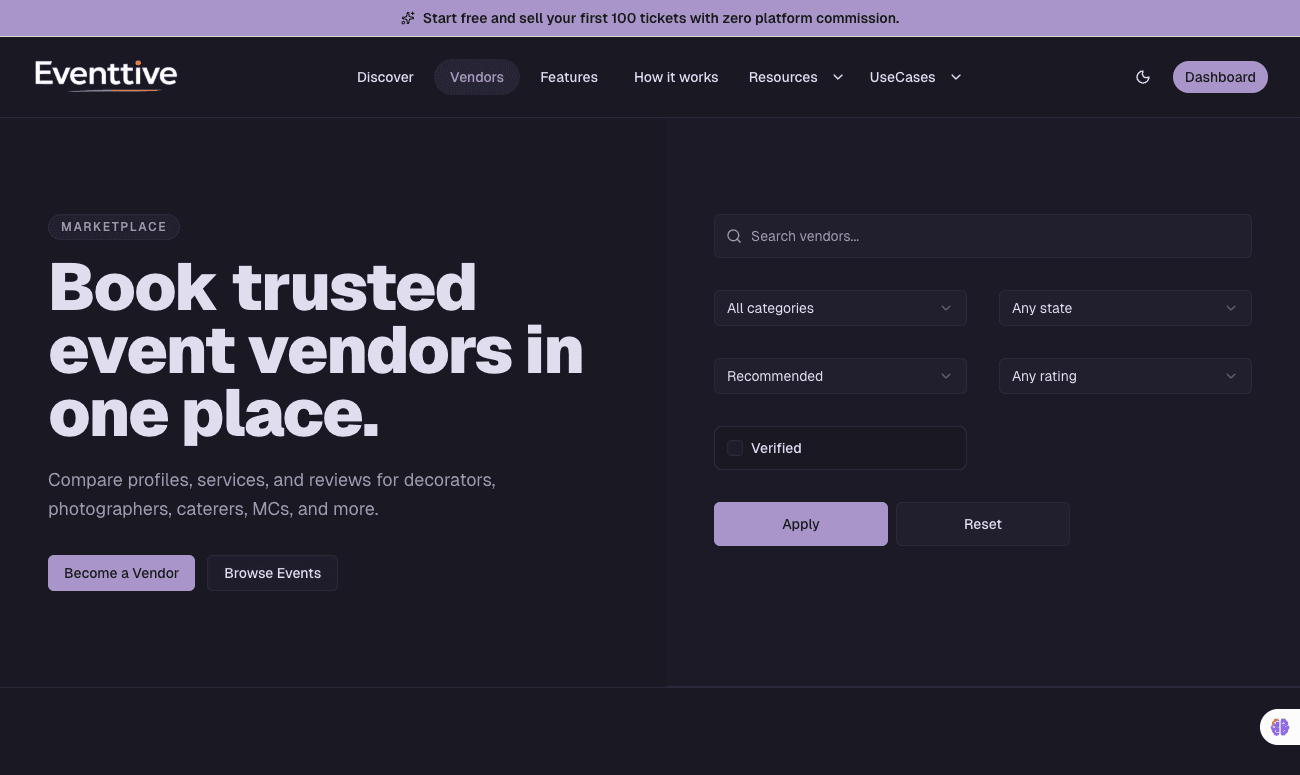Image resolution: width=1300 pixels, height=775 pixels.
Task: Open the How it works page
Action: tap(676, 77)
